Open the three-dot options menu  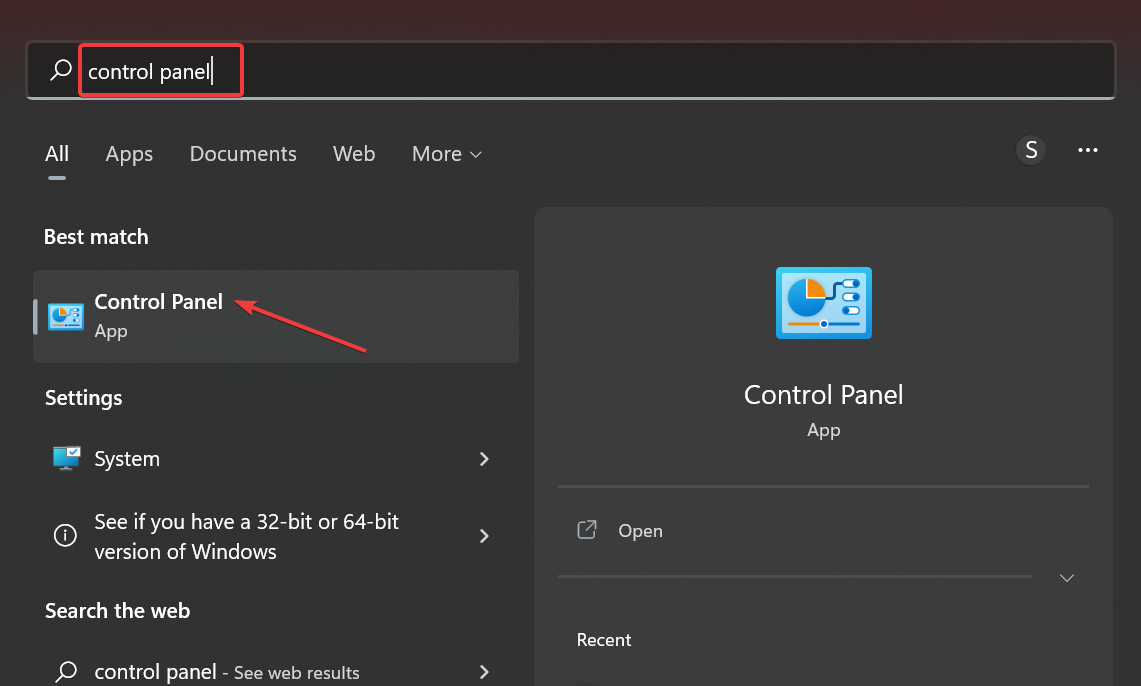(x=1087, y=150)
